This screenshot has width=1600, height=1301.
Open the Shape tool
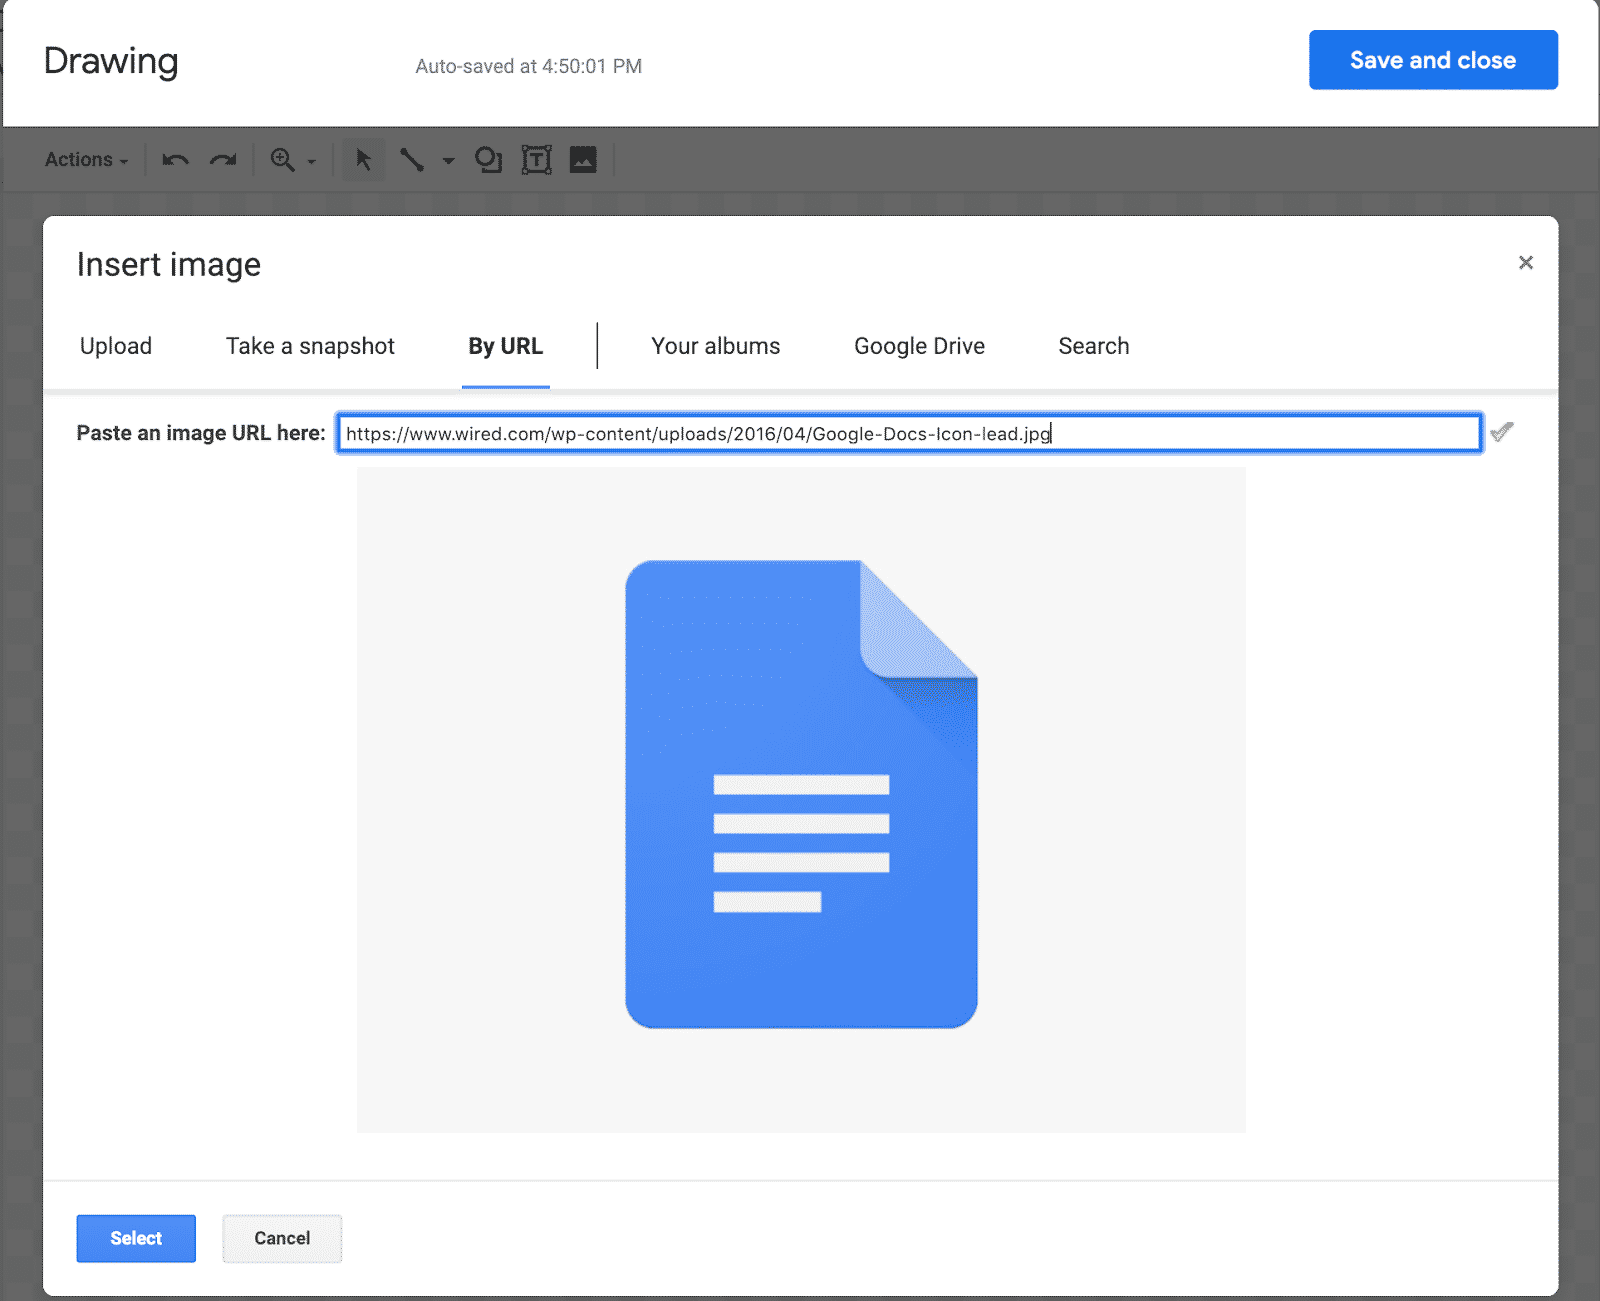(x=488, y=159)
